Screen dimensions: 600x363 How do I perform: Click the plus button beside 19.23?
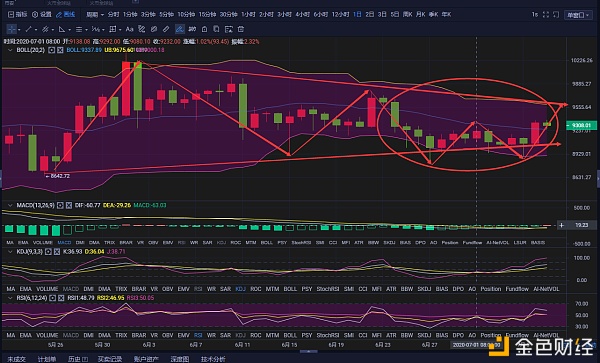point(561,225)
